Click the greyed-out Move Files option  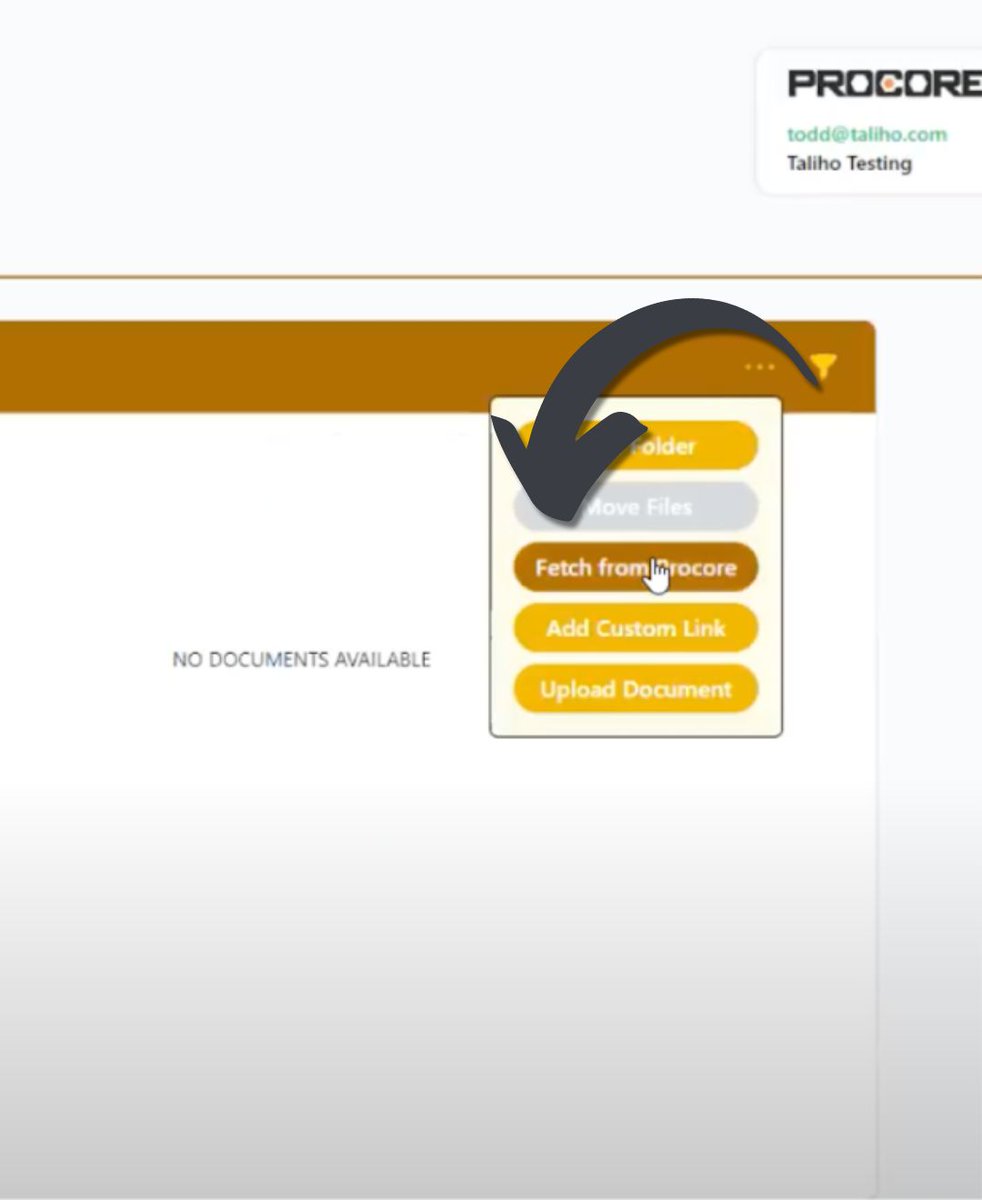click(x=635, y=507)
